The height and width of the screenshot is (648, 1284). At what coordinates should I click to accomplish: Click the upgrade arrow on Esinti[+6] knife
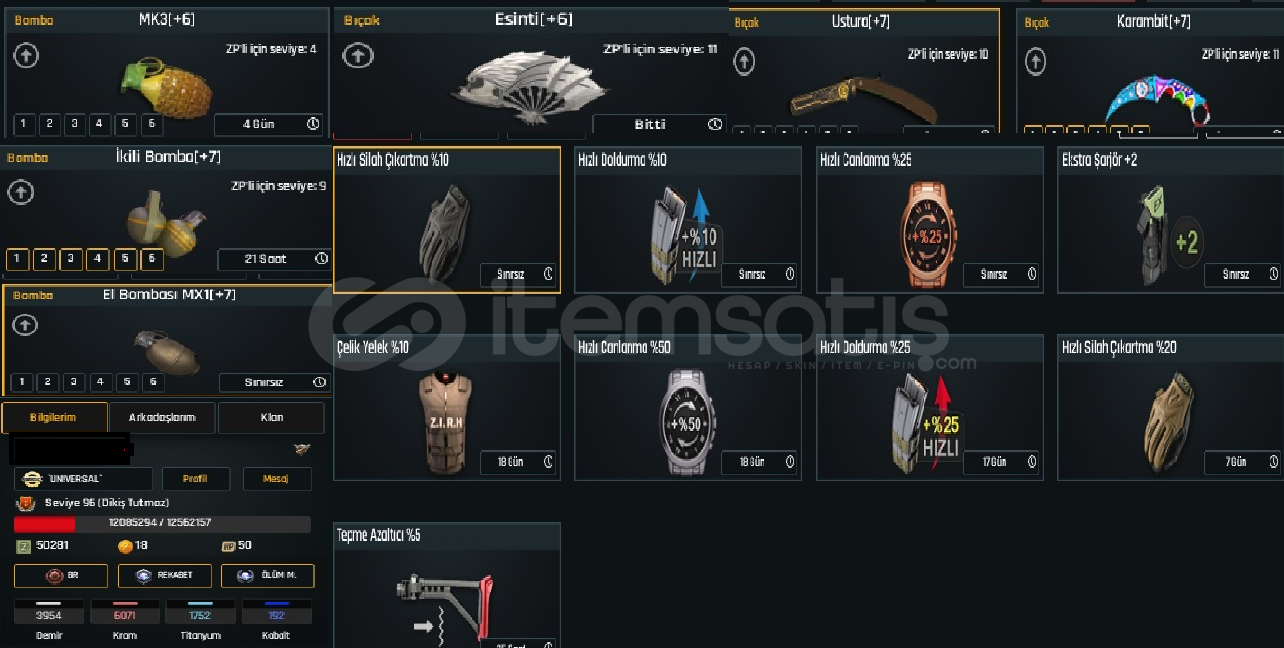357,56
